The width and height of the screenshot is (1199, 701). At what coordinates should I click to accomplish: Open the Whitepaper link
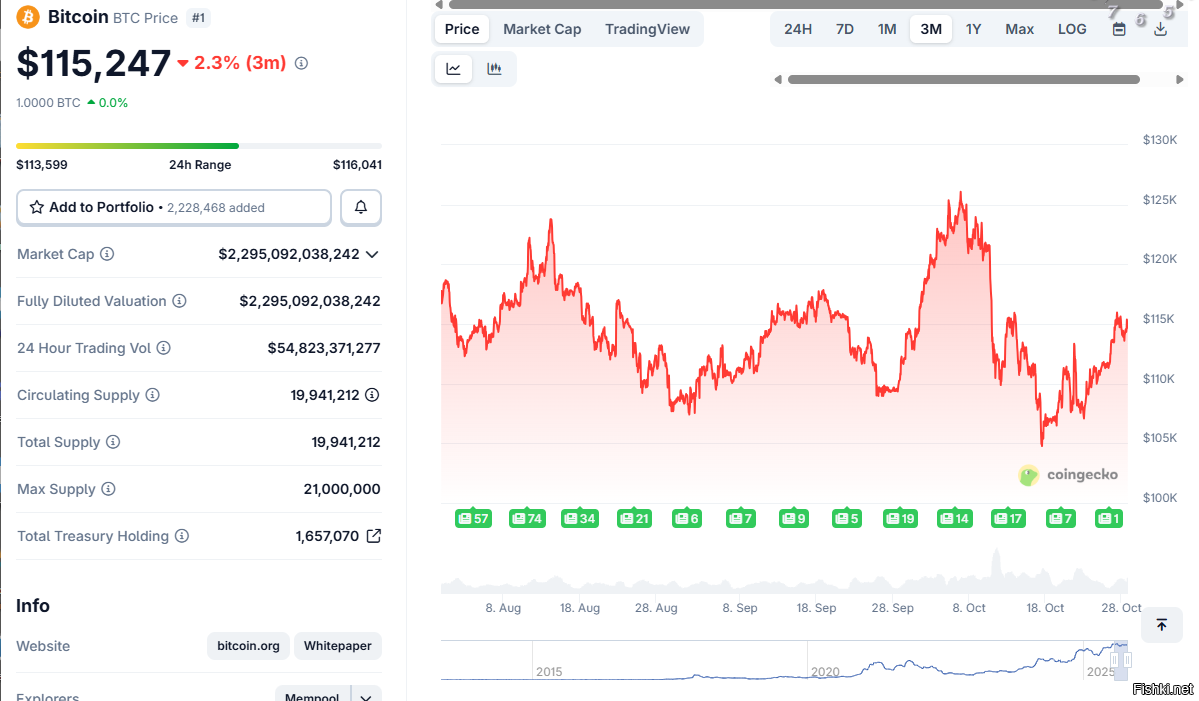coord(338,646)
